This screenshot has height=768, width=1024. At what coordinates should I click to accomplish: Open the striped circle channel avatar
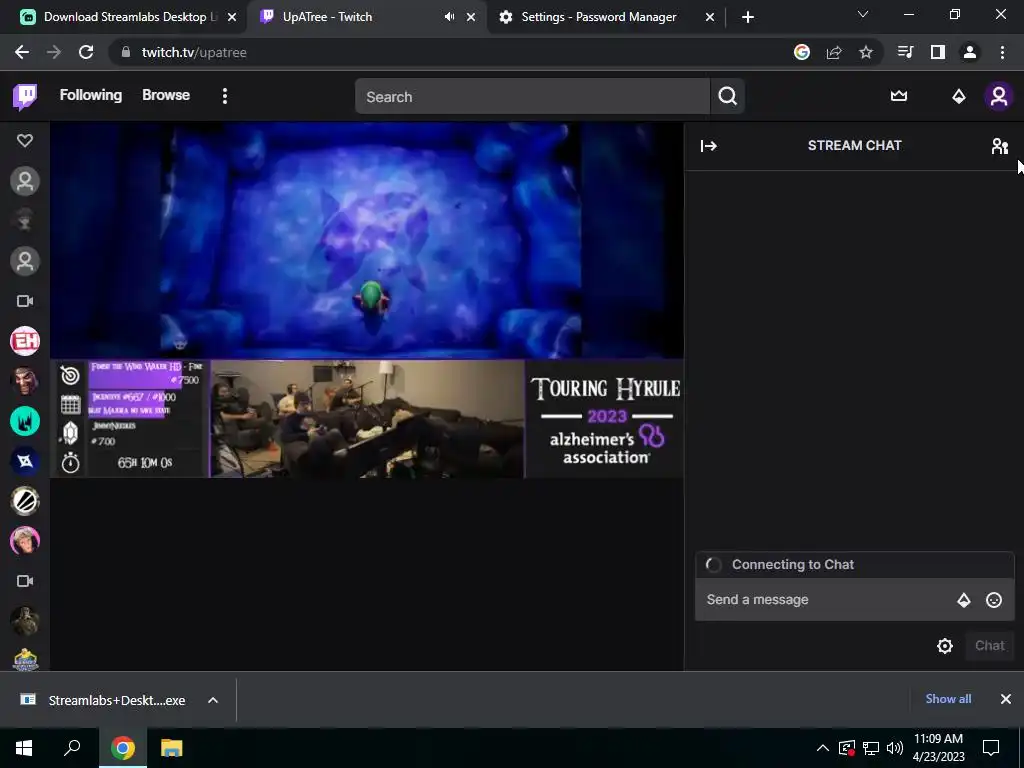click(25, 501)
